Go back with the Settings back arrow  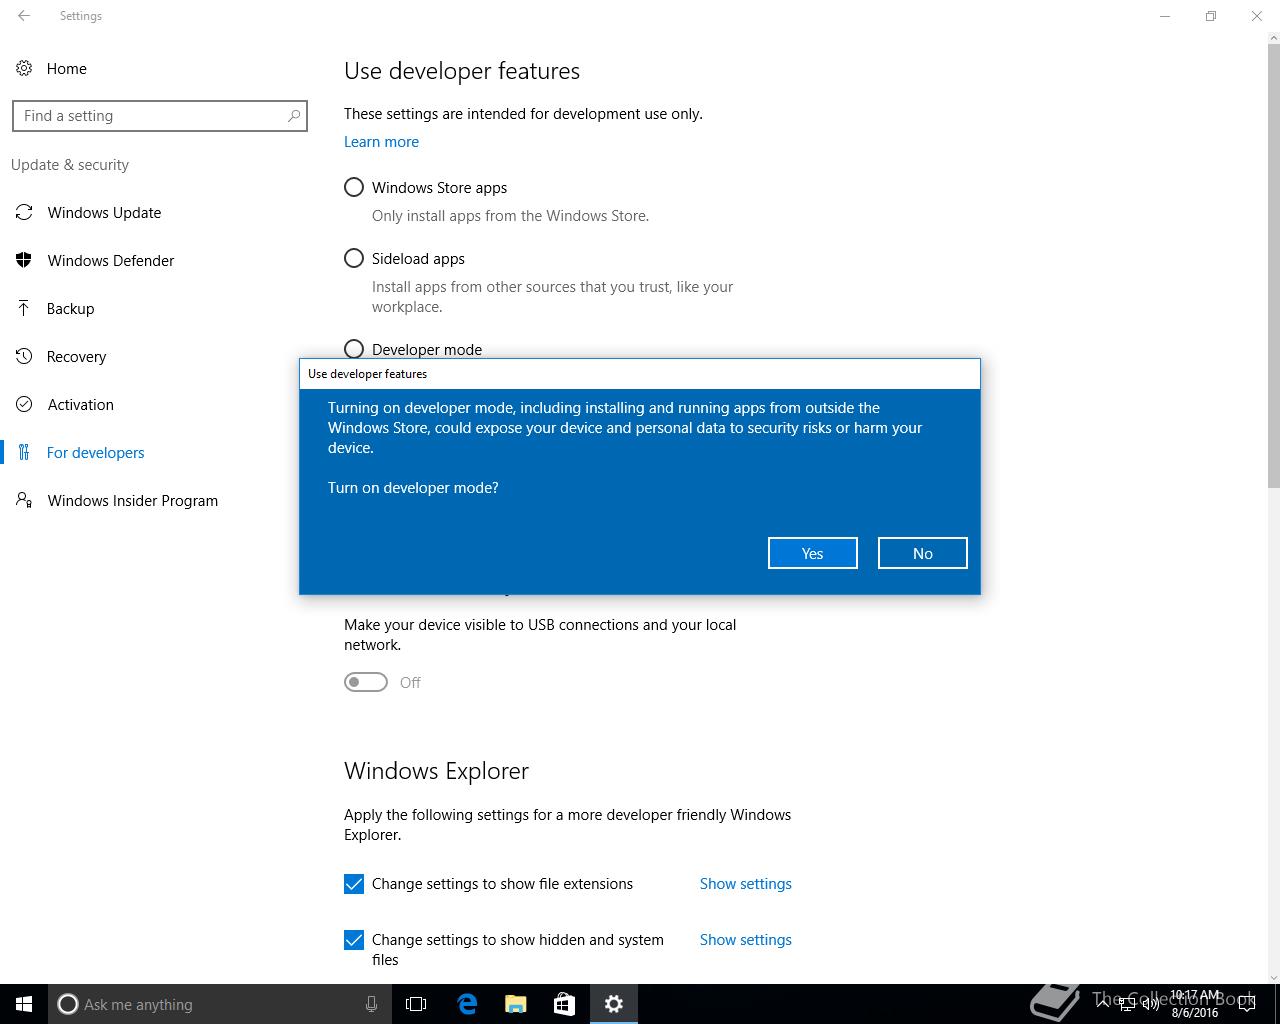(24, 16)
